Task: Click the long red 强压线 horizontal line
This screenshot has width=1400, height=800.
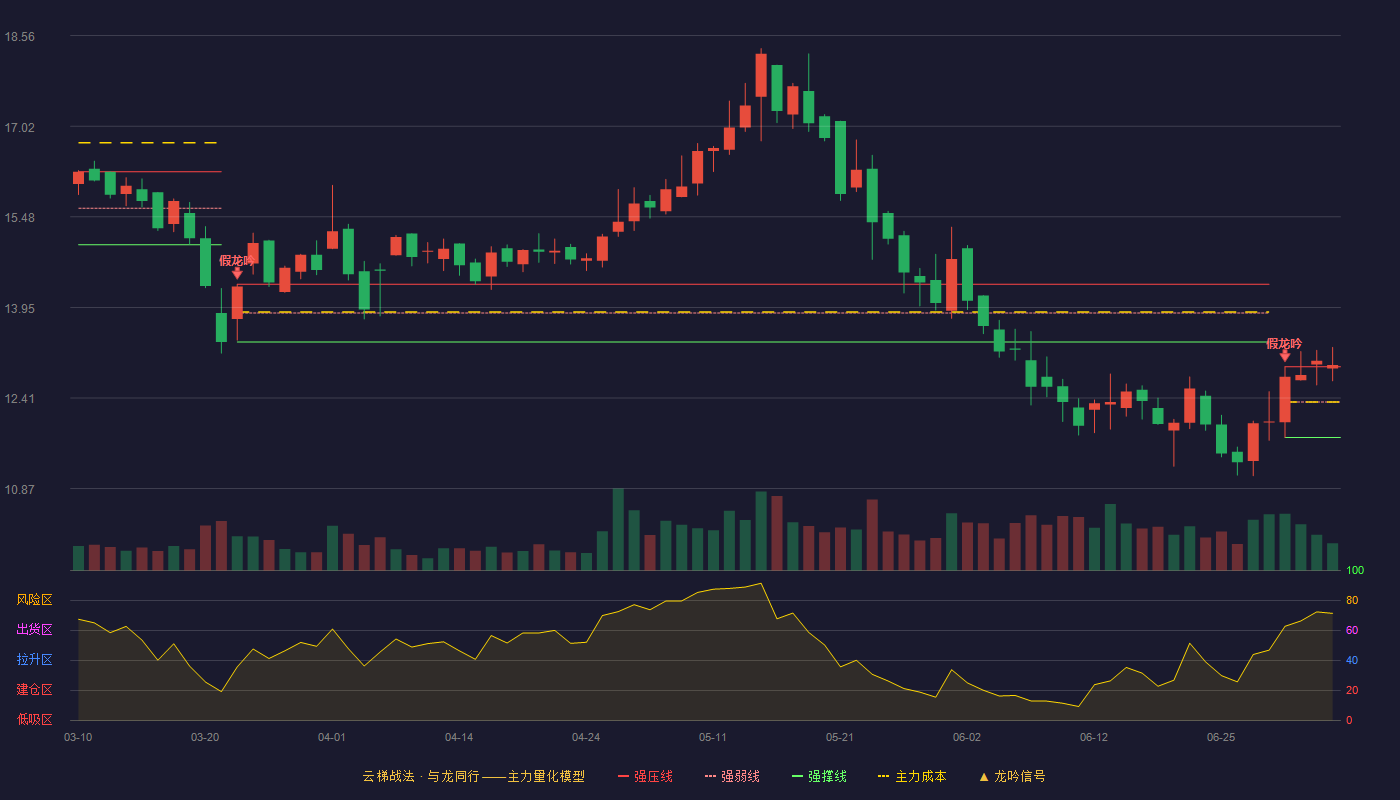Action: click(753, 285)
